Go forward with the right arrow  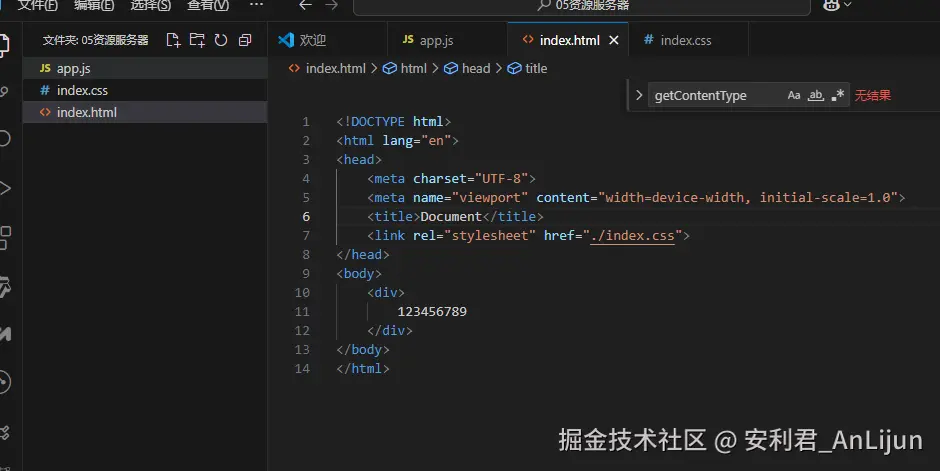click(331, 5)
